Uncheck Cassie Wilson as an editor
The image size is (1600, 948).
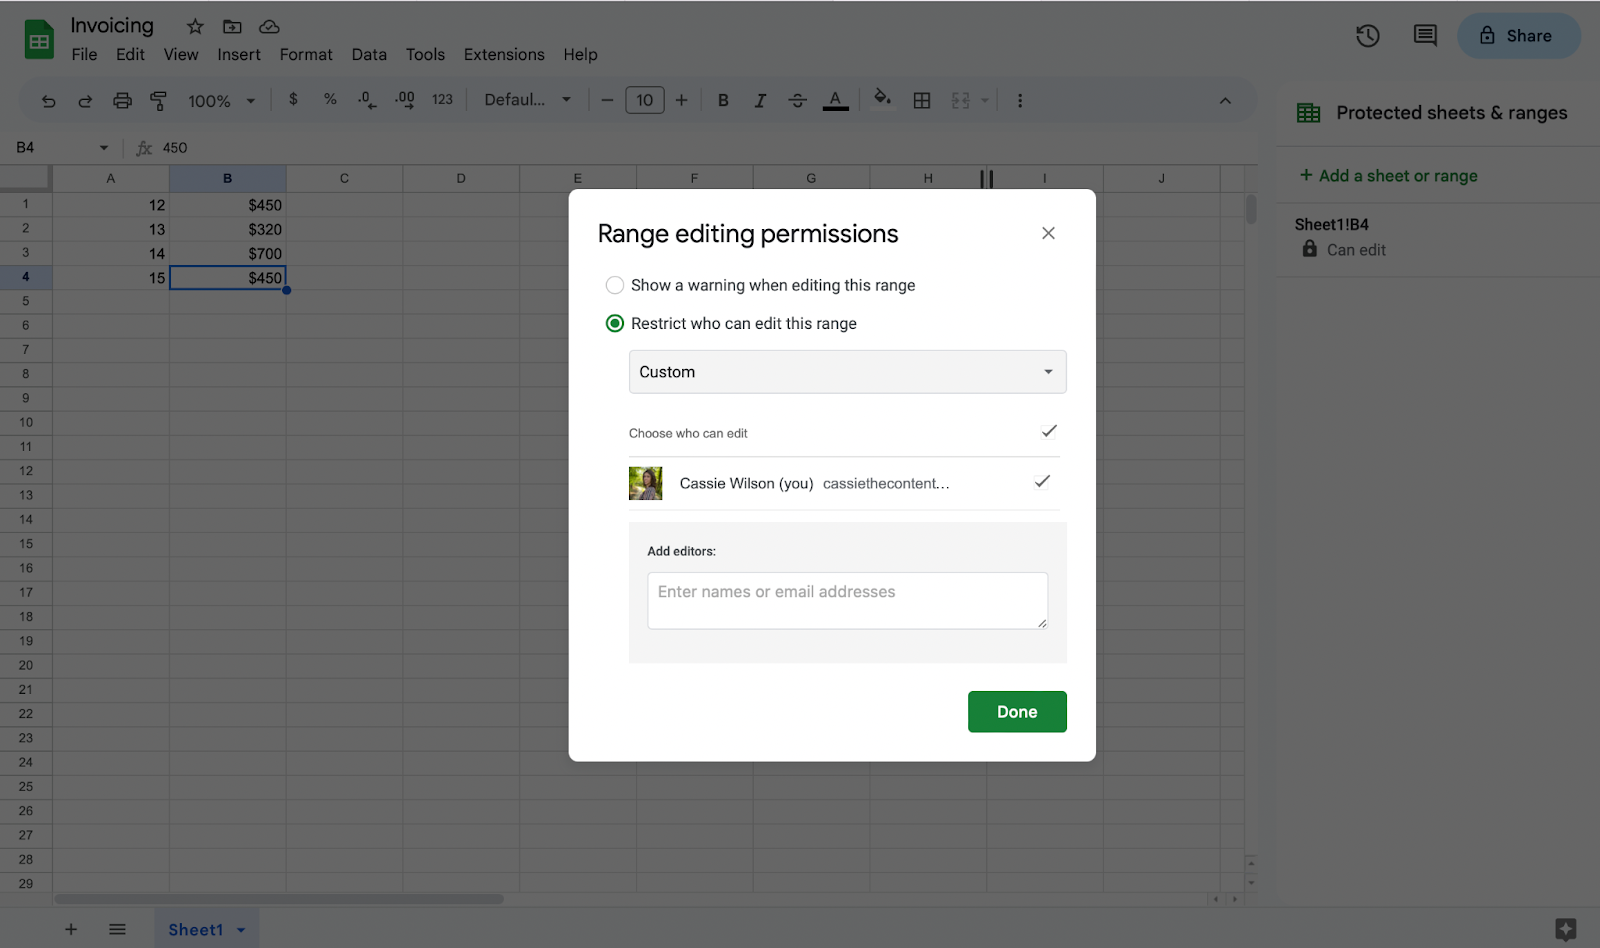pos(1042,482)
